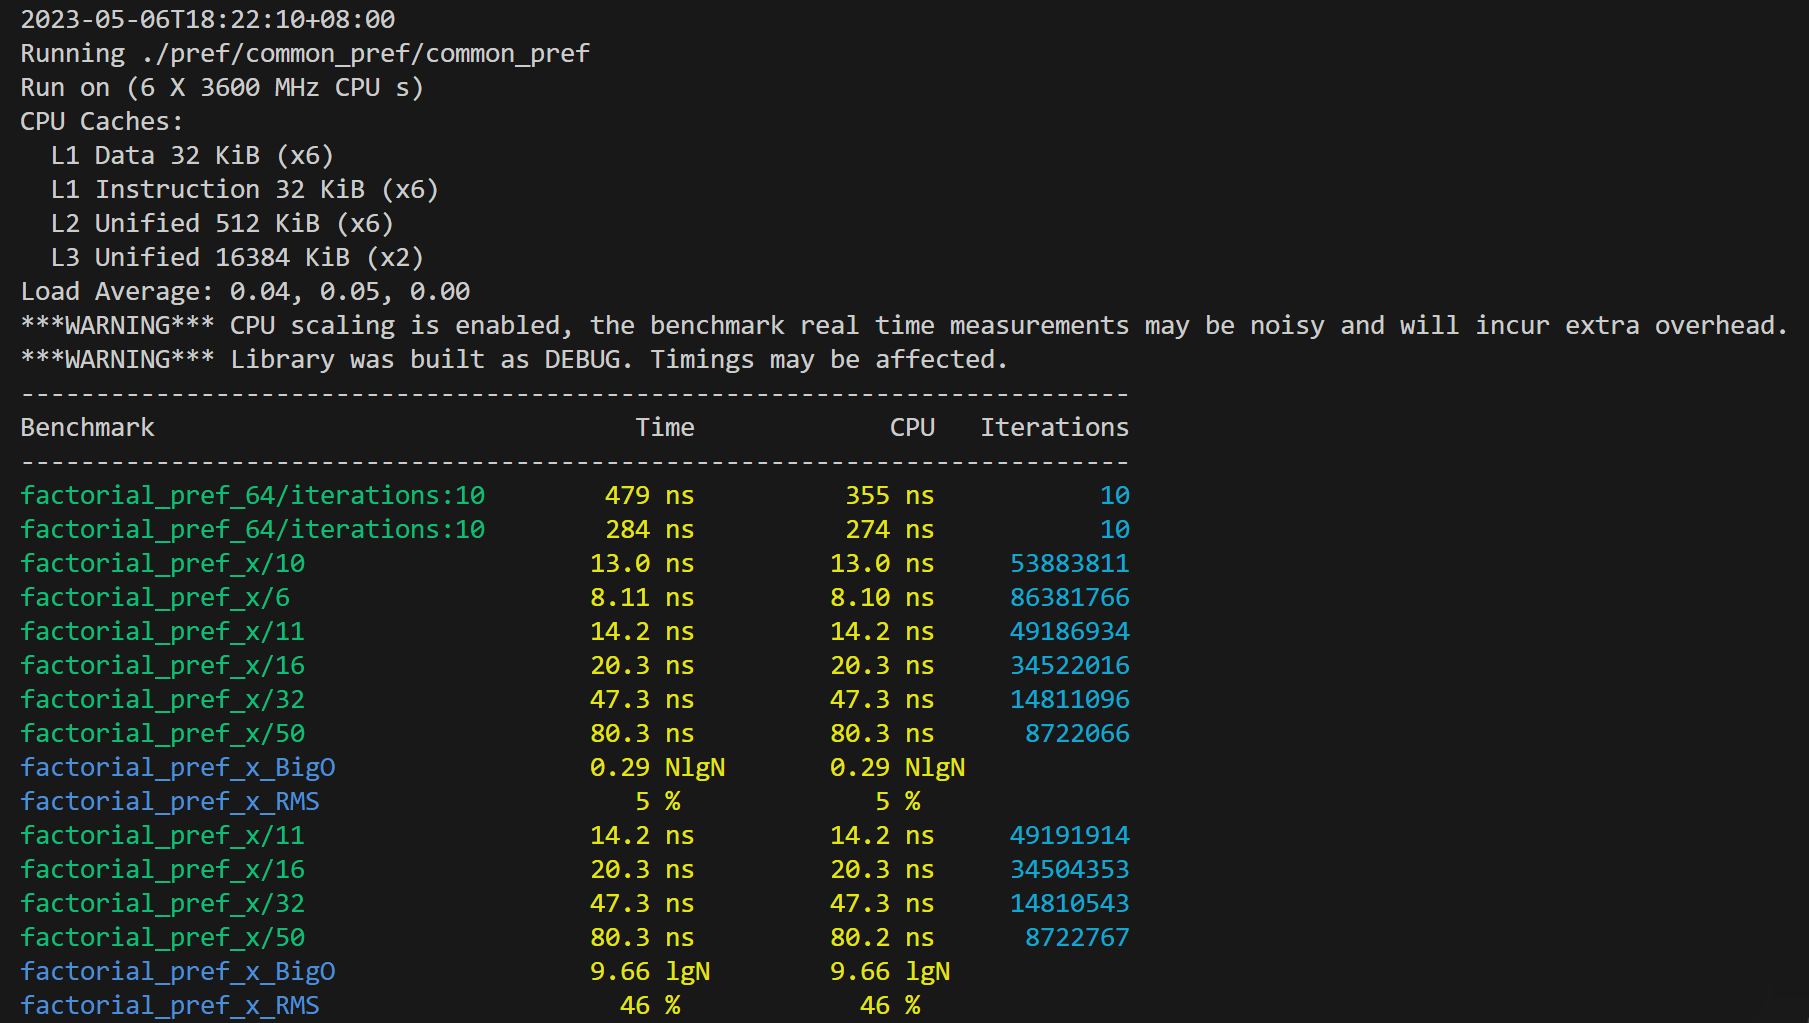The width and height of the screenshot is (1809, 1023).
Task: Click the iterations count 14810543
Action: [x=1070, y=903]
